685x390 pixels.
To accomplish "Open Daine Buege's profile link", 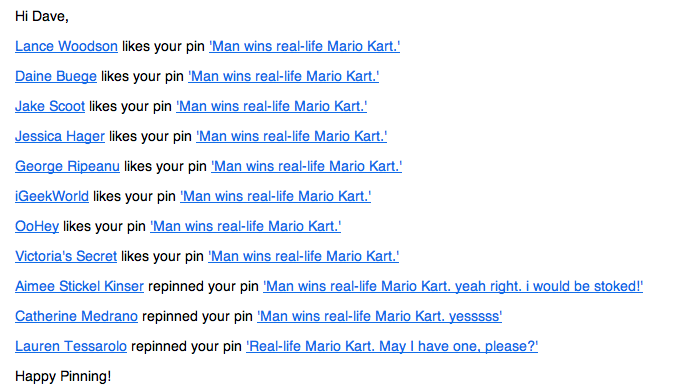I will [56, 76].
